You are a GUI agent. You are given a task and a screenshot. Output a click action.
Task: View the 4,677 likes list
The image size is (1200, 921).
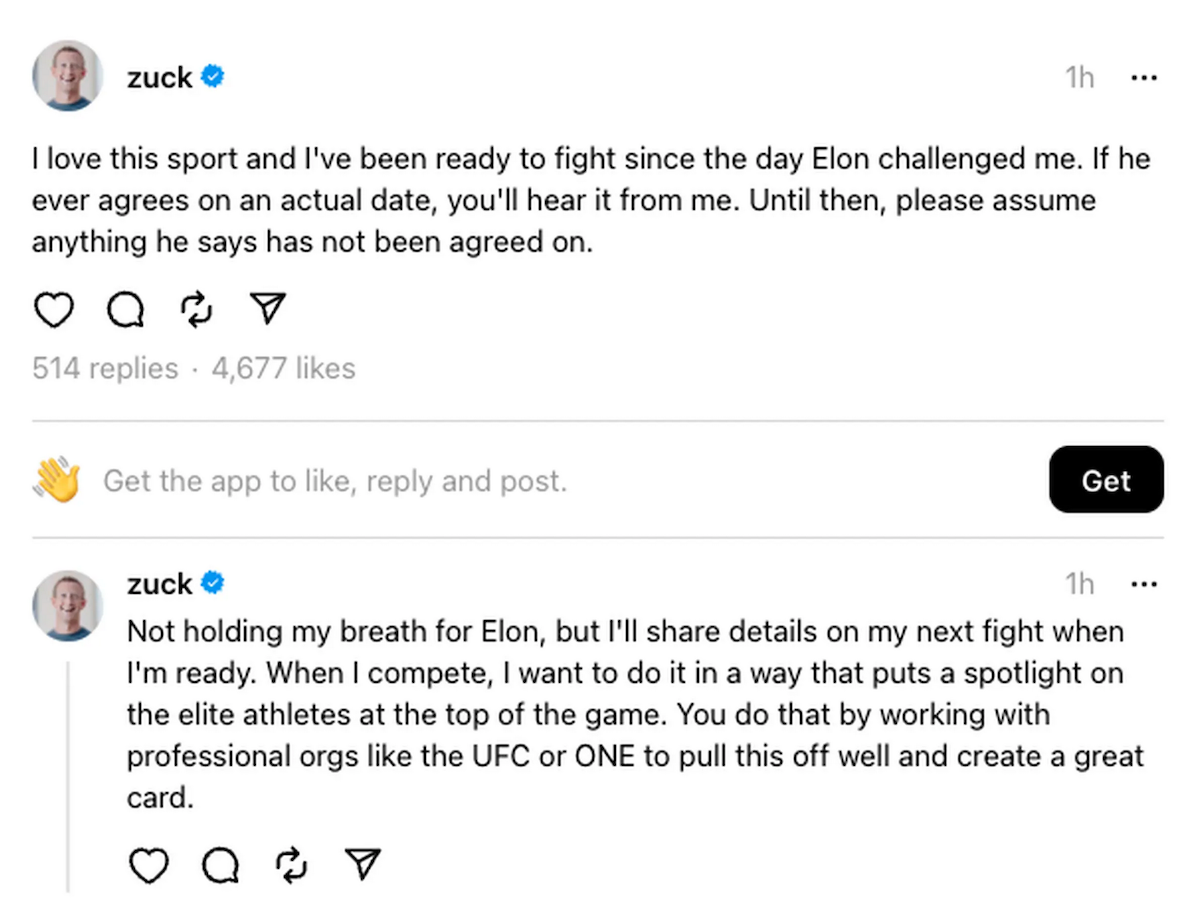[x=283, y=369]
